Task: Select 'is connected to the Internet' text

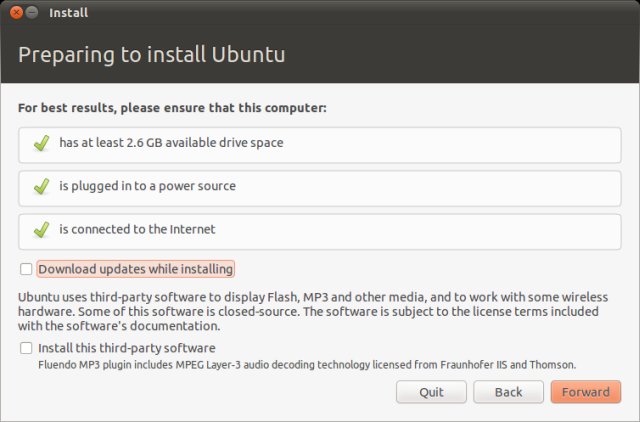Action: pyautogui.click(x=138, y=229)
